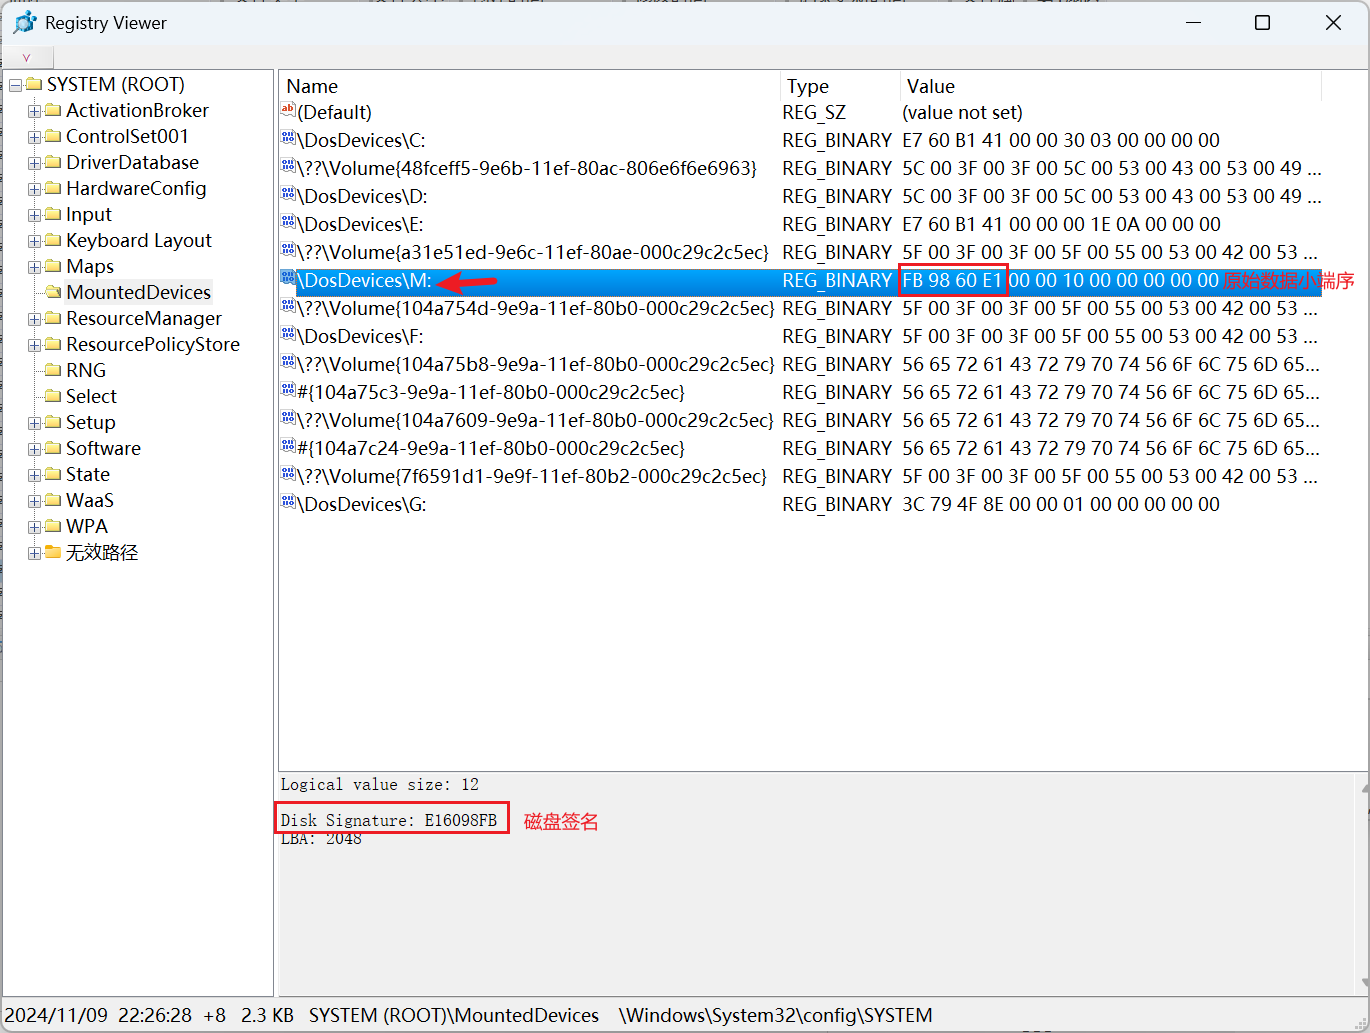This screenshot has width=1370, height=1033.
Task: Click the binary icon beside \DosDevices\G:
Action: pos(288,504)
